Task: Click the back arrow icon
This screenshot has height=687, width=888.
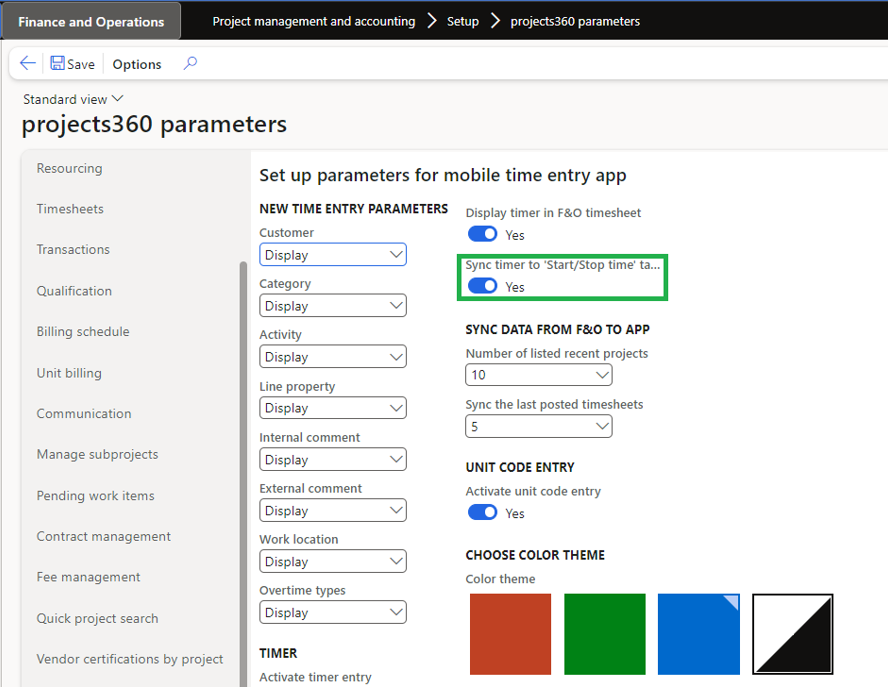Action: pos(28,64)
